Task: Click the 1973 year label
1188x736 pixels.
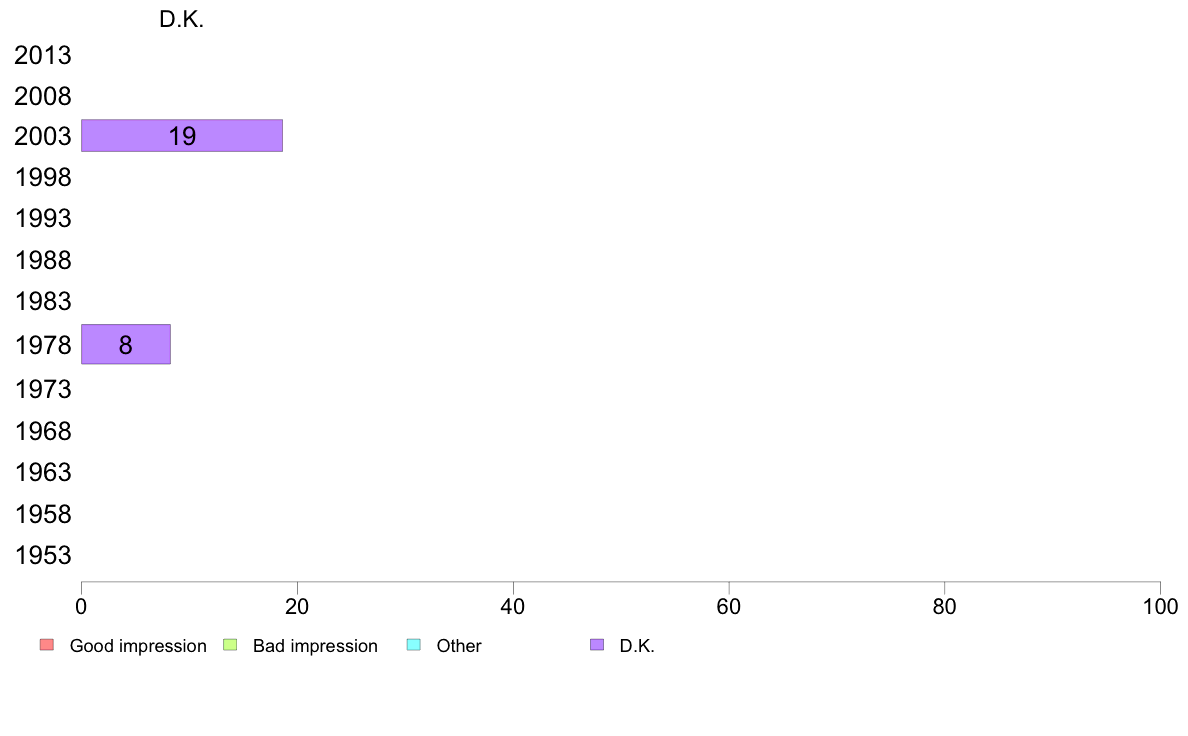Action: click(42, 389)
